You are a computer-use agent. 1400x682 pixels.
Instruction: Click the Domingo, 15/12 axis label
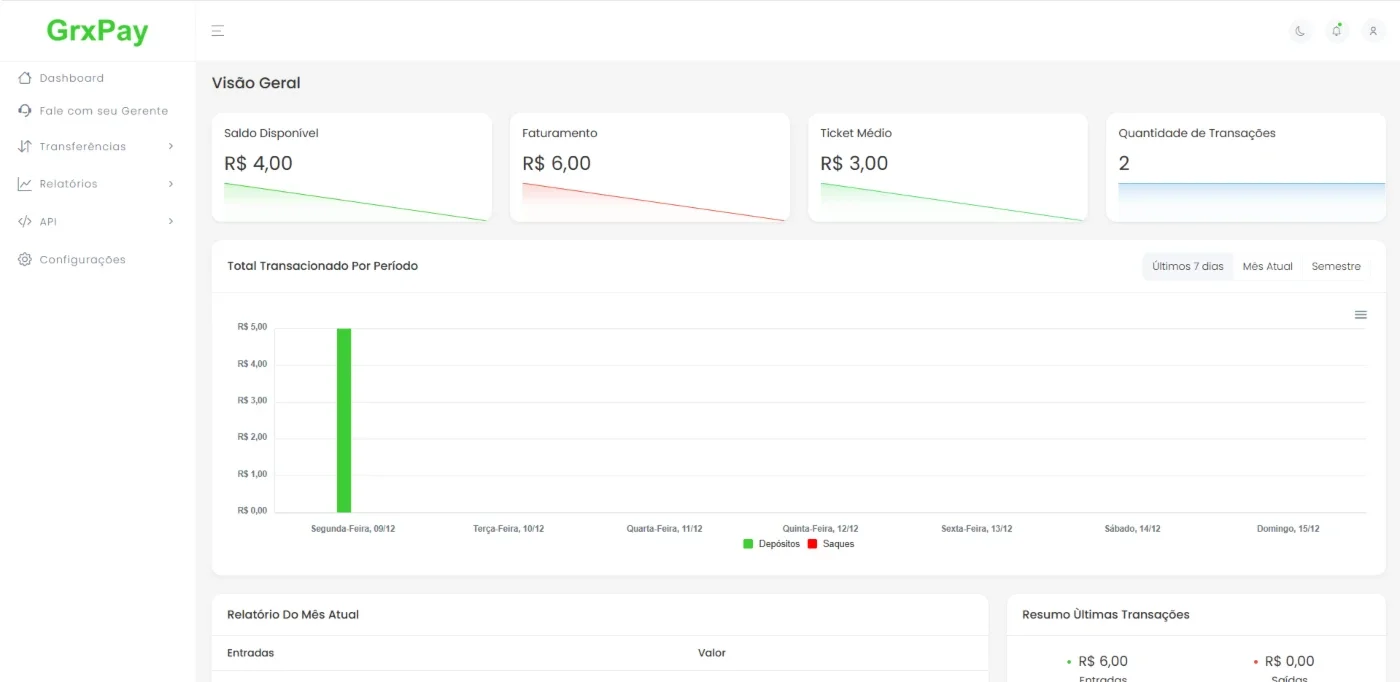pyautogui.click(x=1288, y=528)
